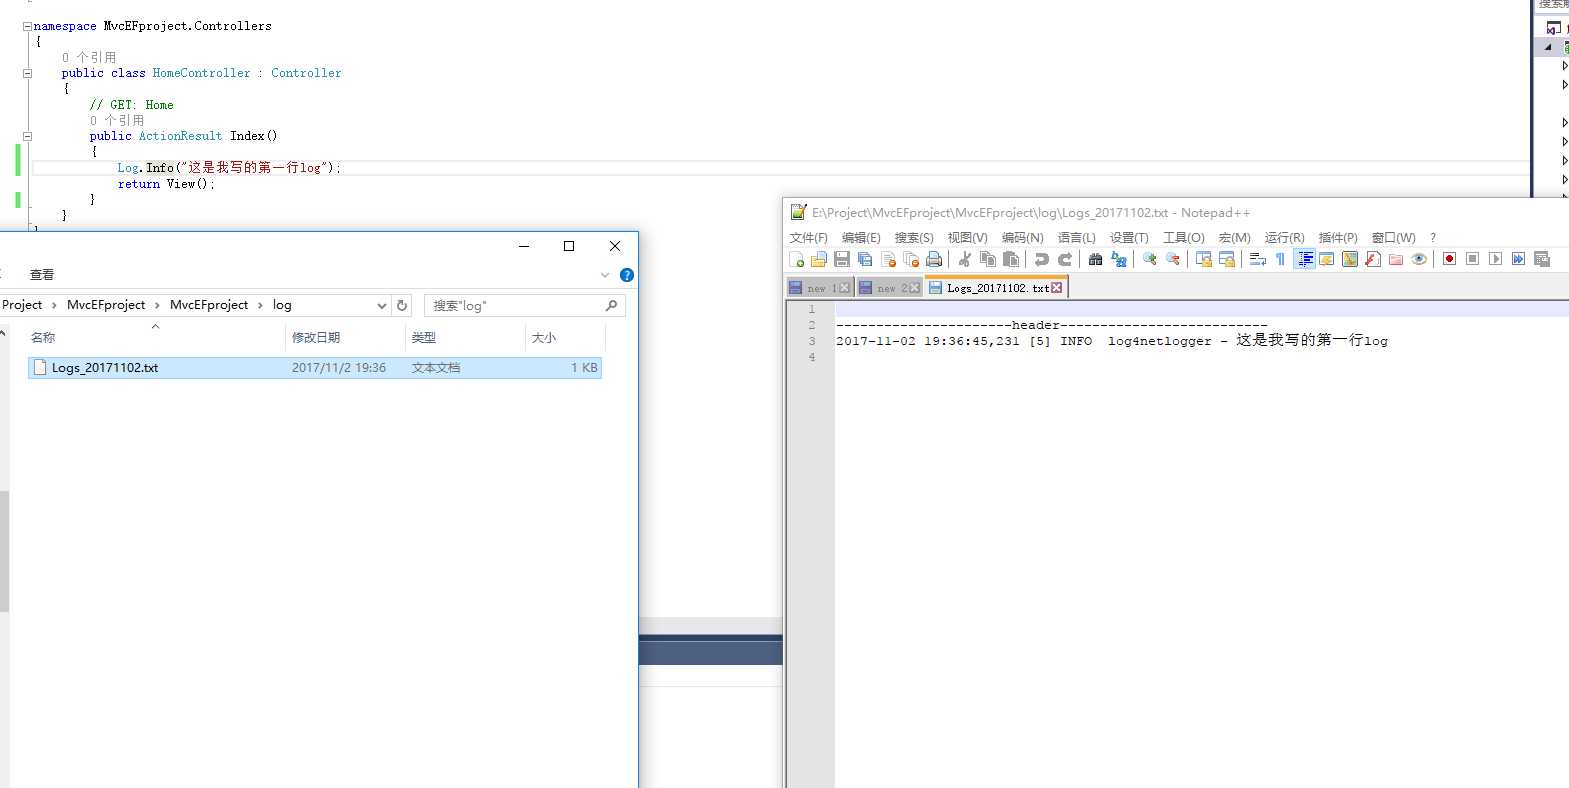Click Close document icon in Notepad++ toolbar
The width and height of the screenshot is (1569, 788).
pos(888,259)
